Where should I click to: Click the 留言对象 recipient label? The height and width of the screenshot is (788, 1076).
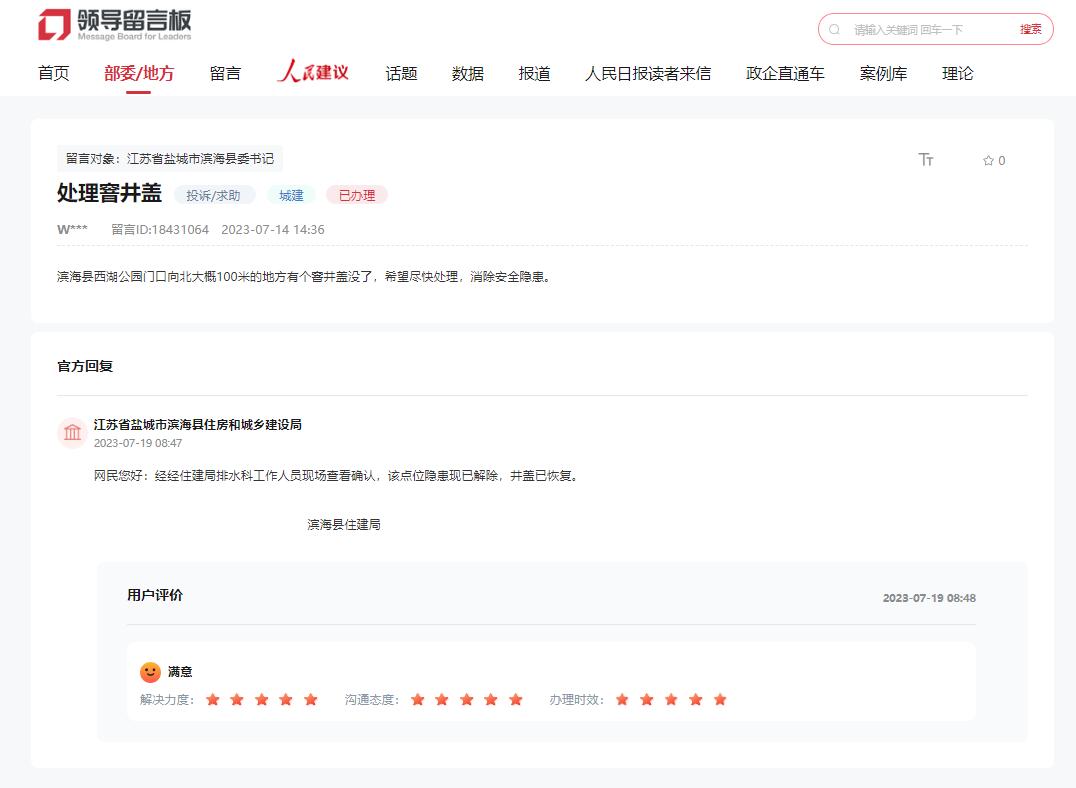(x=170, y=158)
